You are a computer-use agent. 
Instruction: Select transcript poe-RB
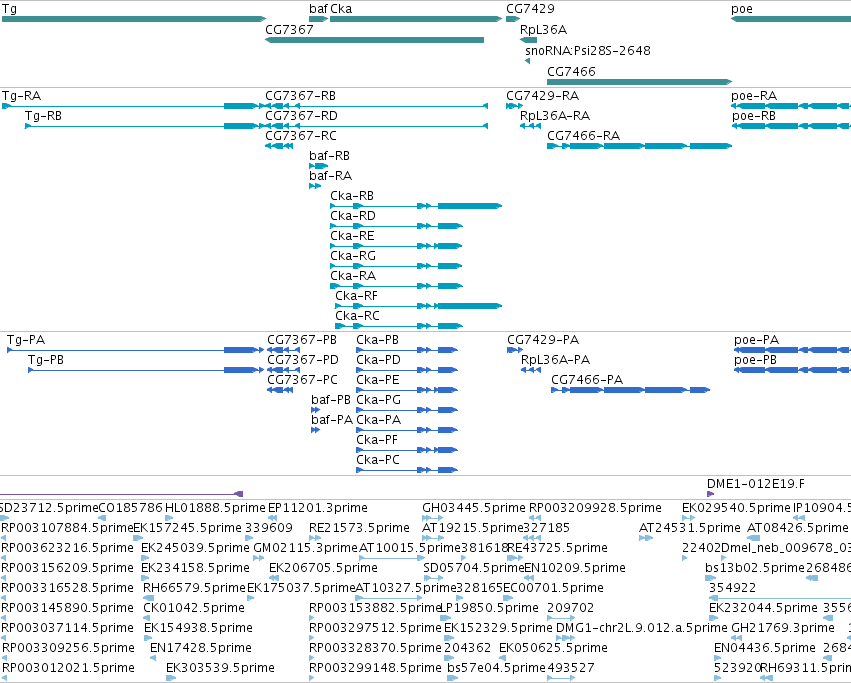[754, 116]
